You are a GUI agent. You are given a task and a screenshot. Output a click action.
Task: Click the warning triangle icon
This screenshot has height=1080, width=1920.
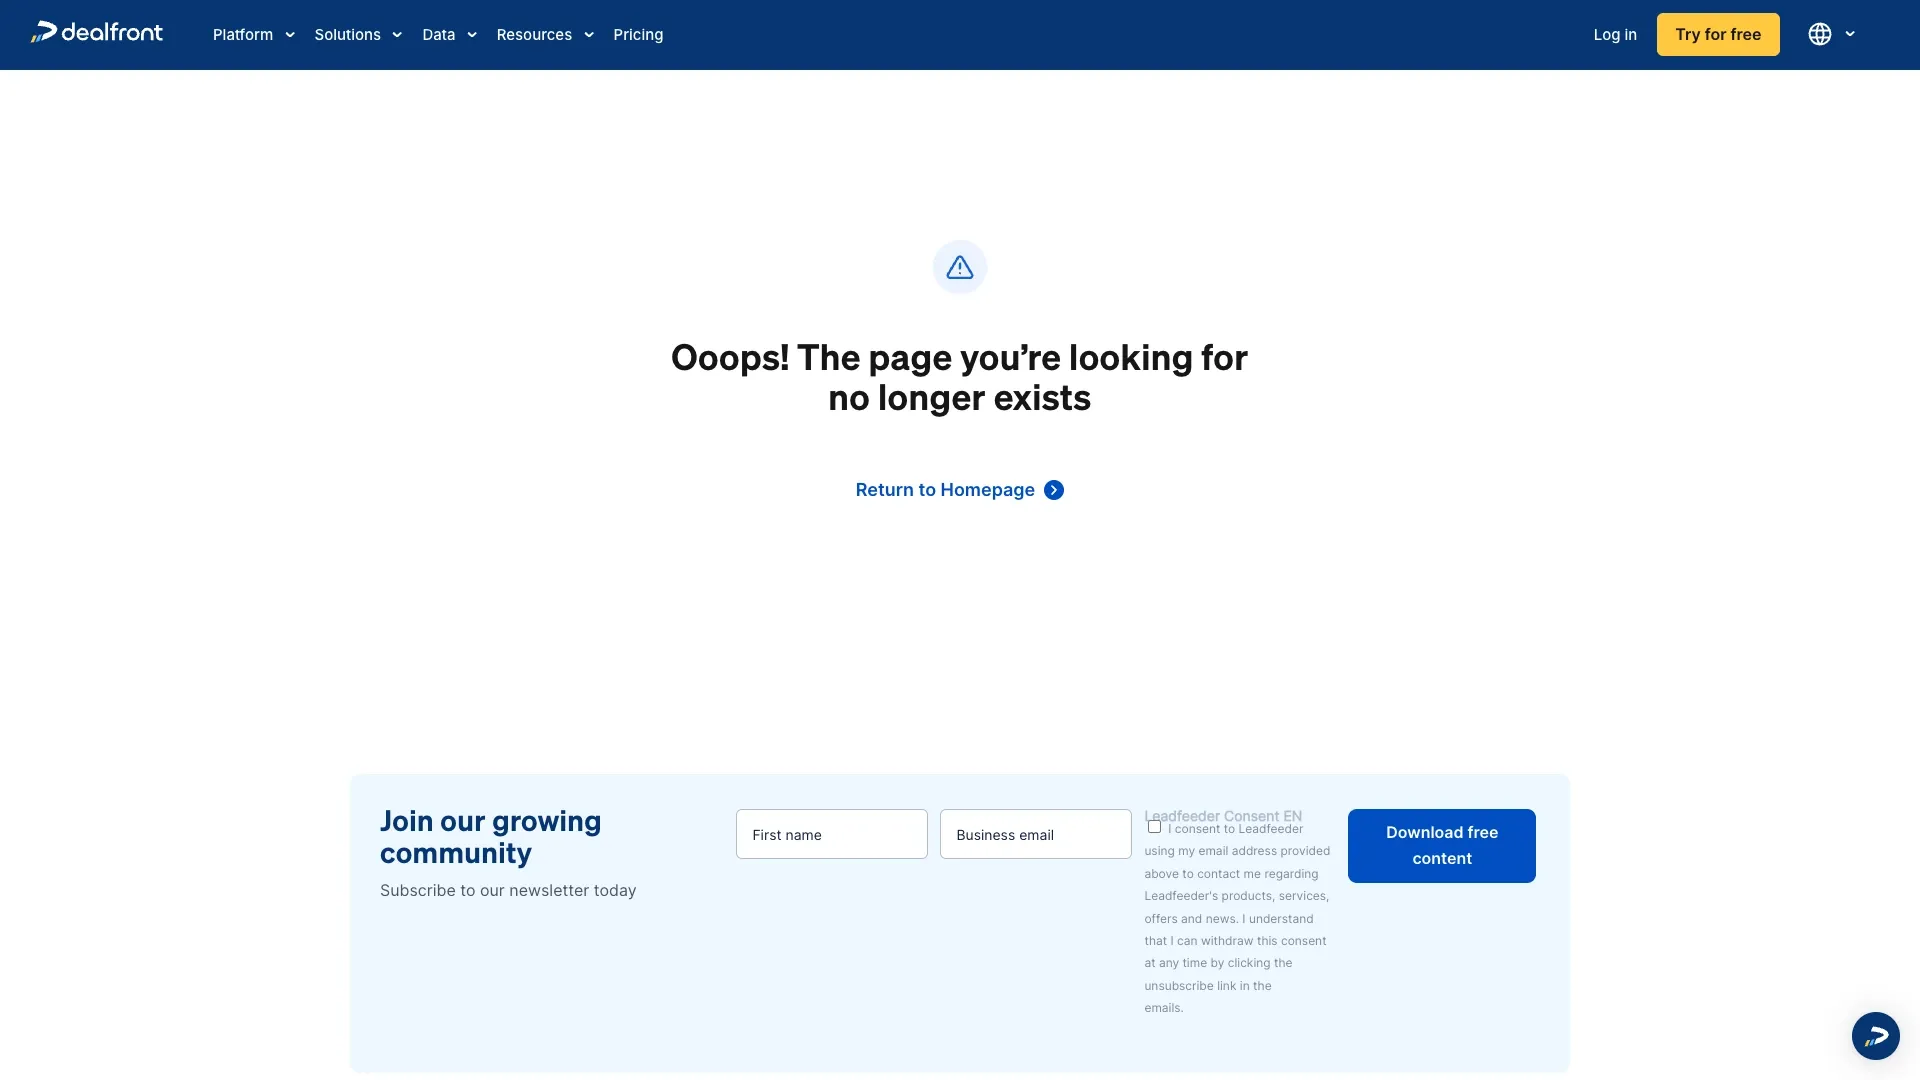pos(959,267)
